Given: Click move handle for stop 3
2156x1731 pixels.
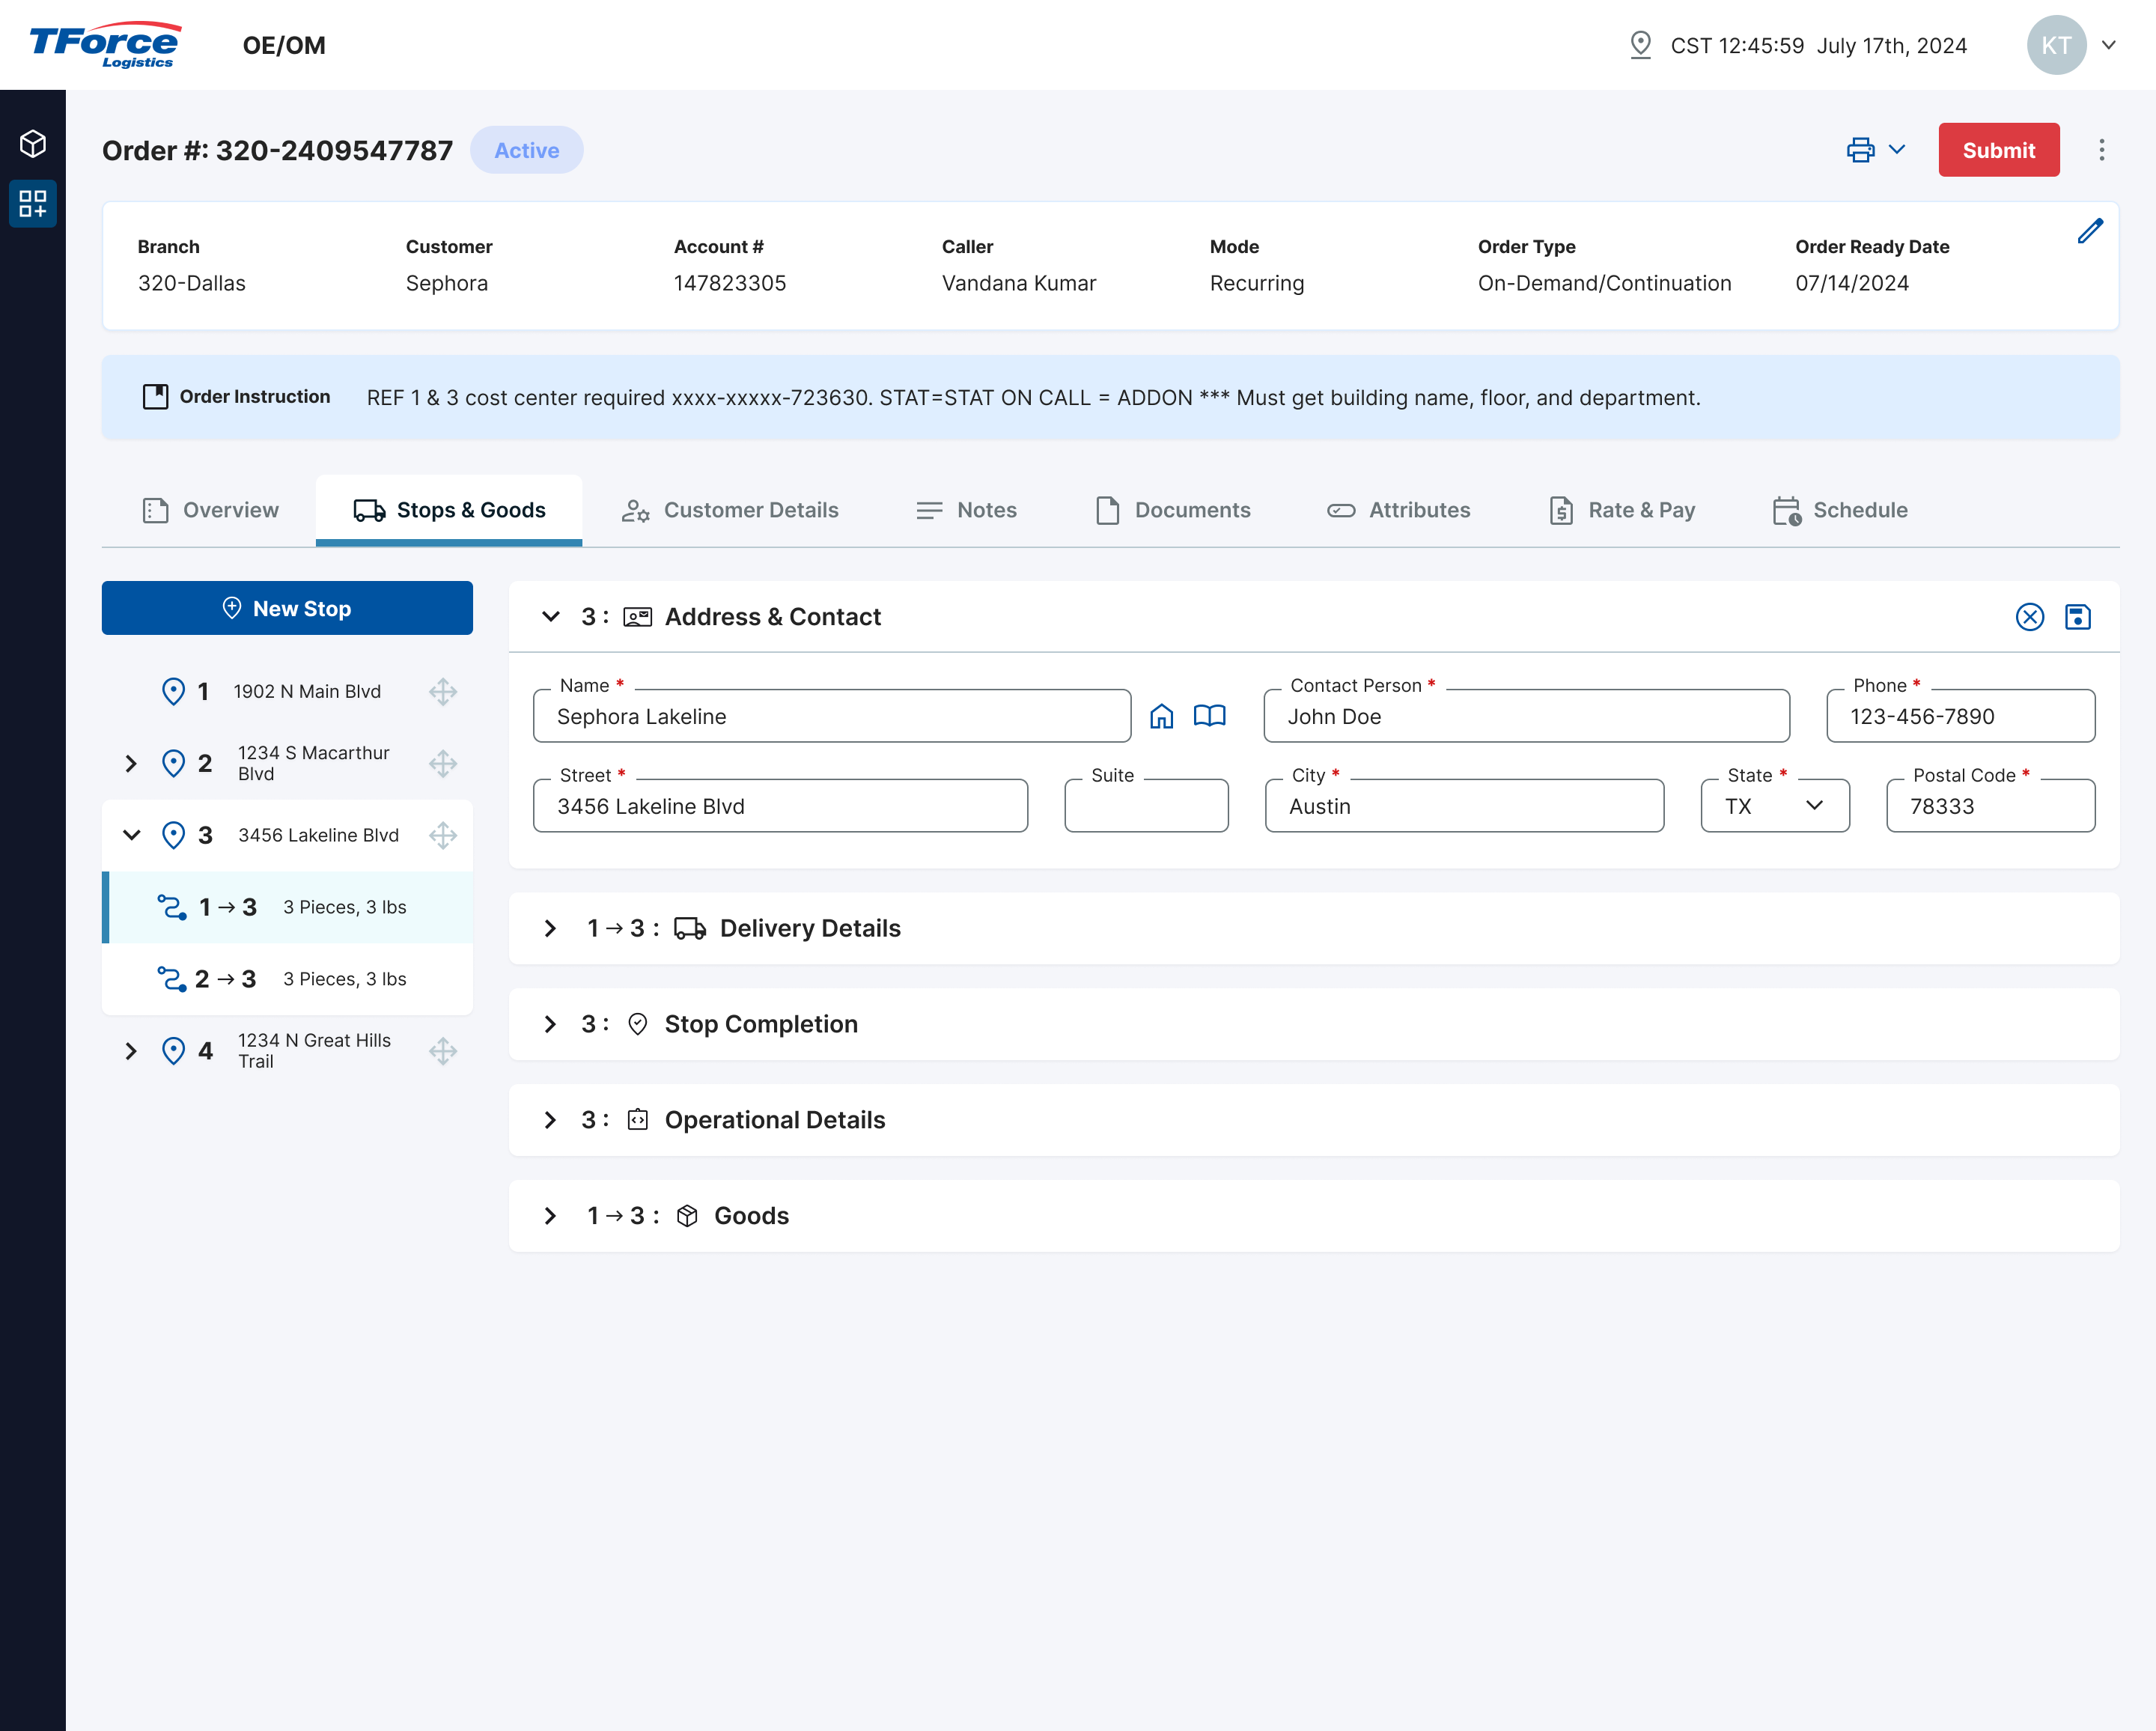Looking at the screenshot, I should pos(443,835).
